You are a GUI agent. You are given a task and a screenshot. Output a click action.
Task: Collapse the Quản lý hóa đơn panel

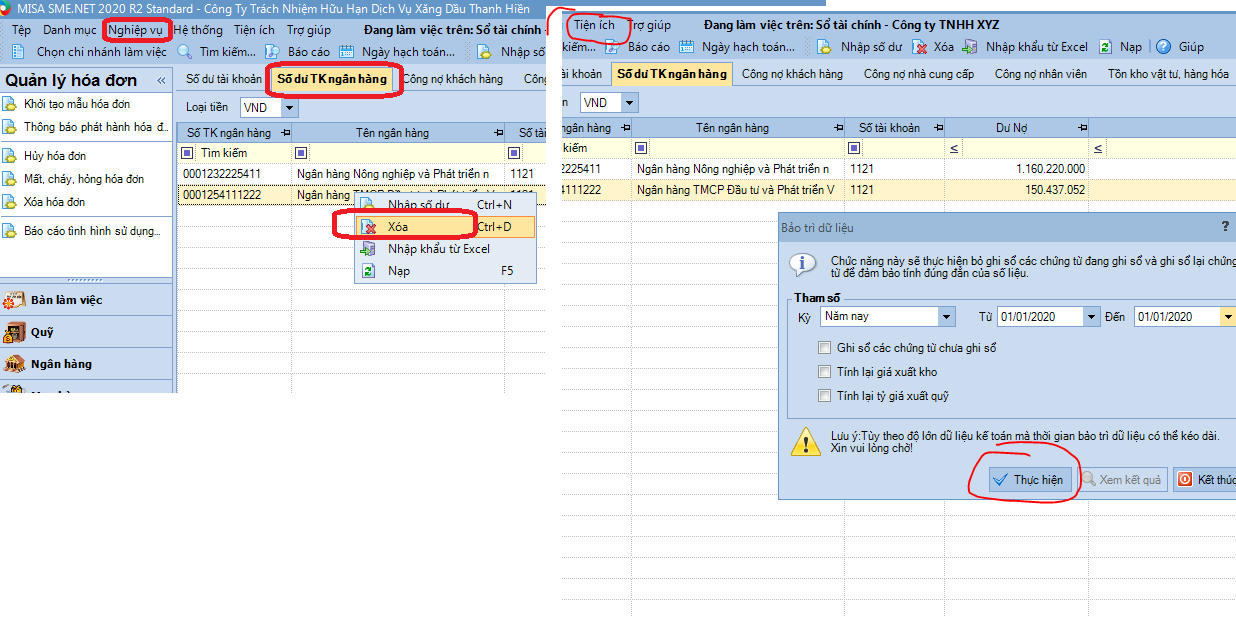click(161, 80)
